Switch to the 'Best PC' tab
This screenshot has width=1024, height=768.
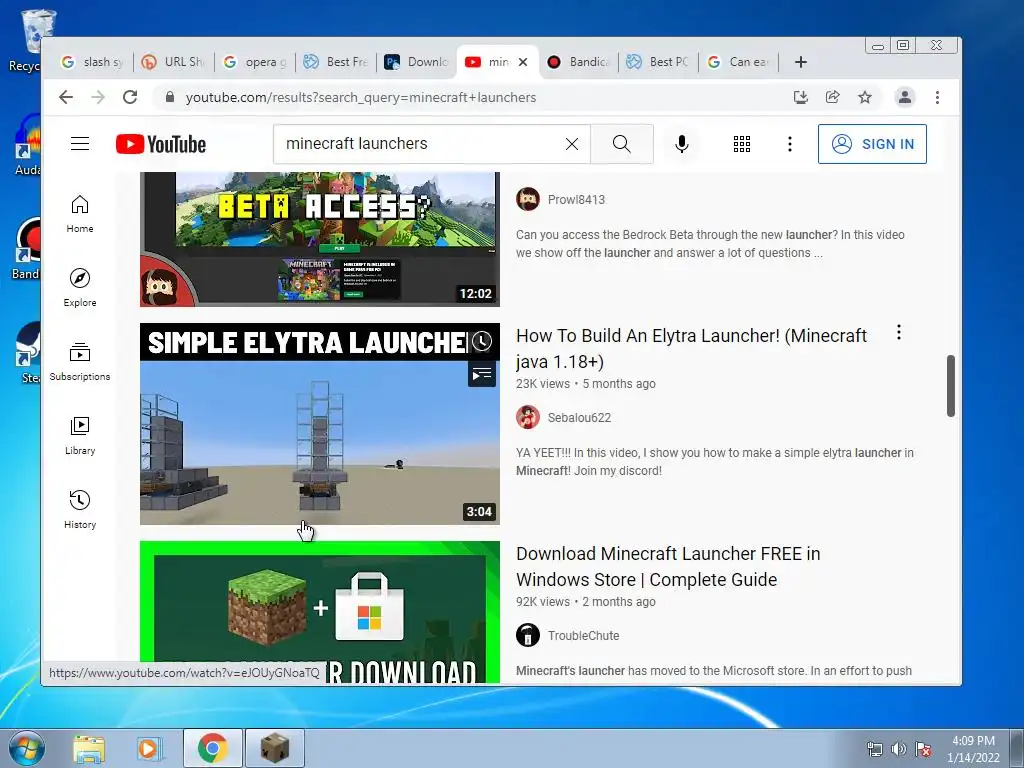(x=658, y=62)
